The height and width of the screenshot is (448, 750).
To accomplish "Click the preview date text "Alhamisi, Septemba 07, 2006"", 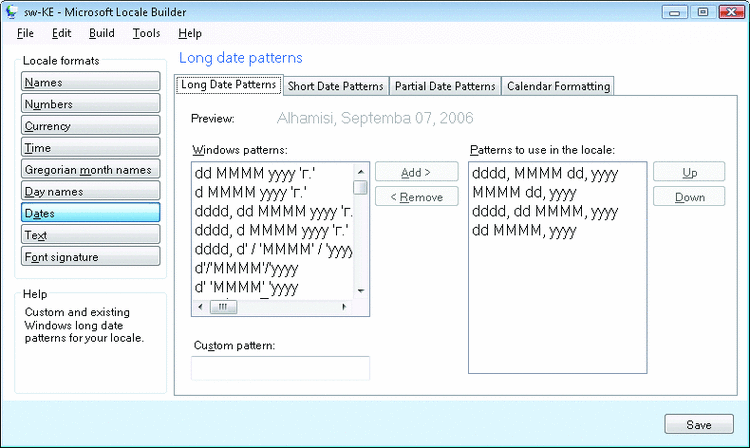I will pyautogui.click(x=375, y=118).
